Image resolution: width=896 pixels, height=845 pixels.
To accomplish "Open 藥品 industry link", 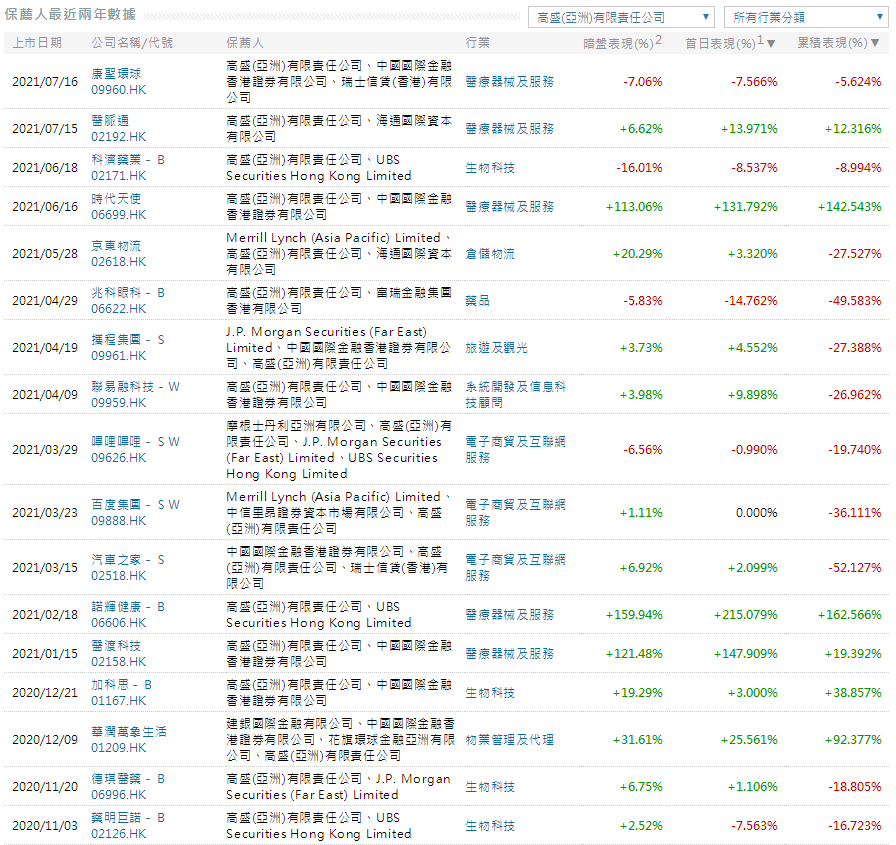I will coord(478,301).
